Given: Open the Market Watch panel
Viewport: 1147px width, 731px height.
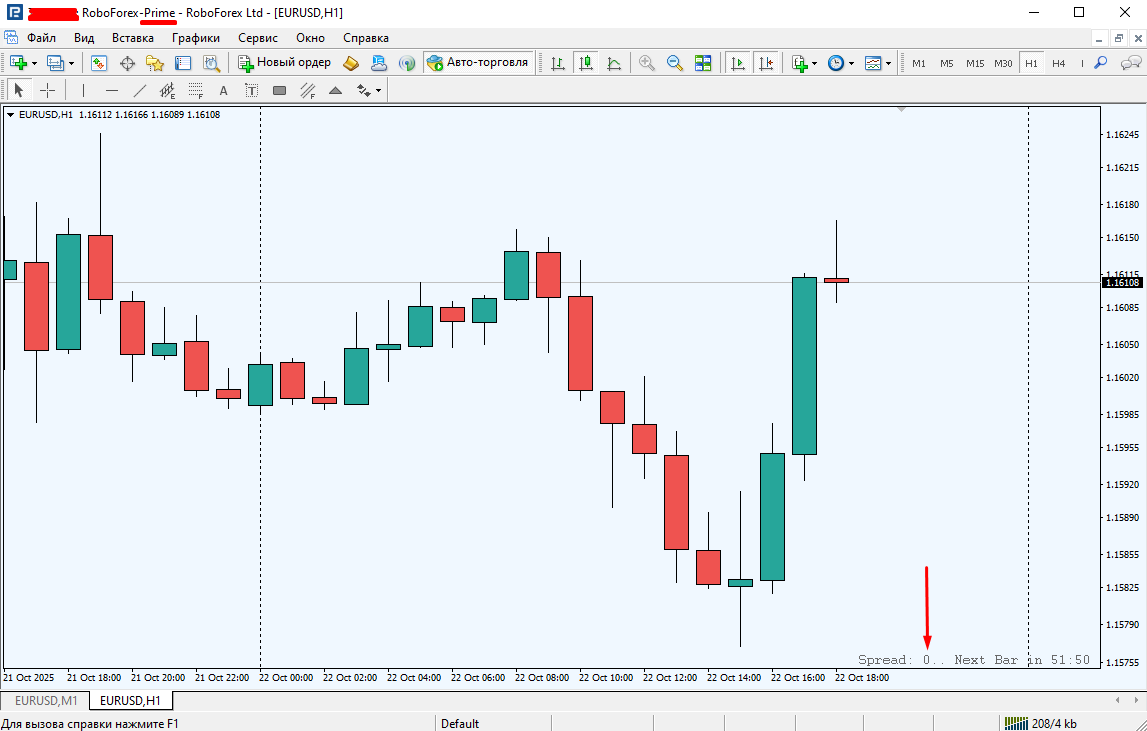Looking at the screenshot, I should 99,62.
